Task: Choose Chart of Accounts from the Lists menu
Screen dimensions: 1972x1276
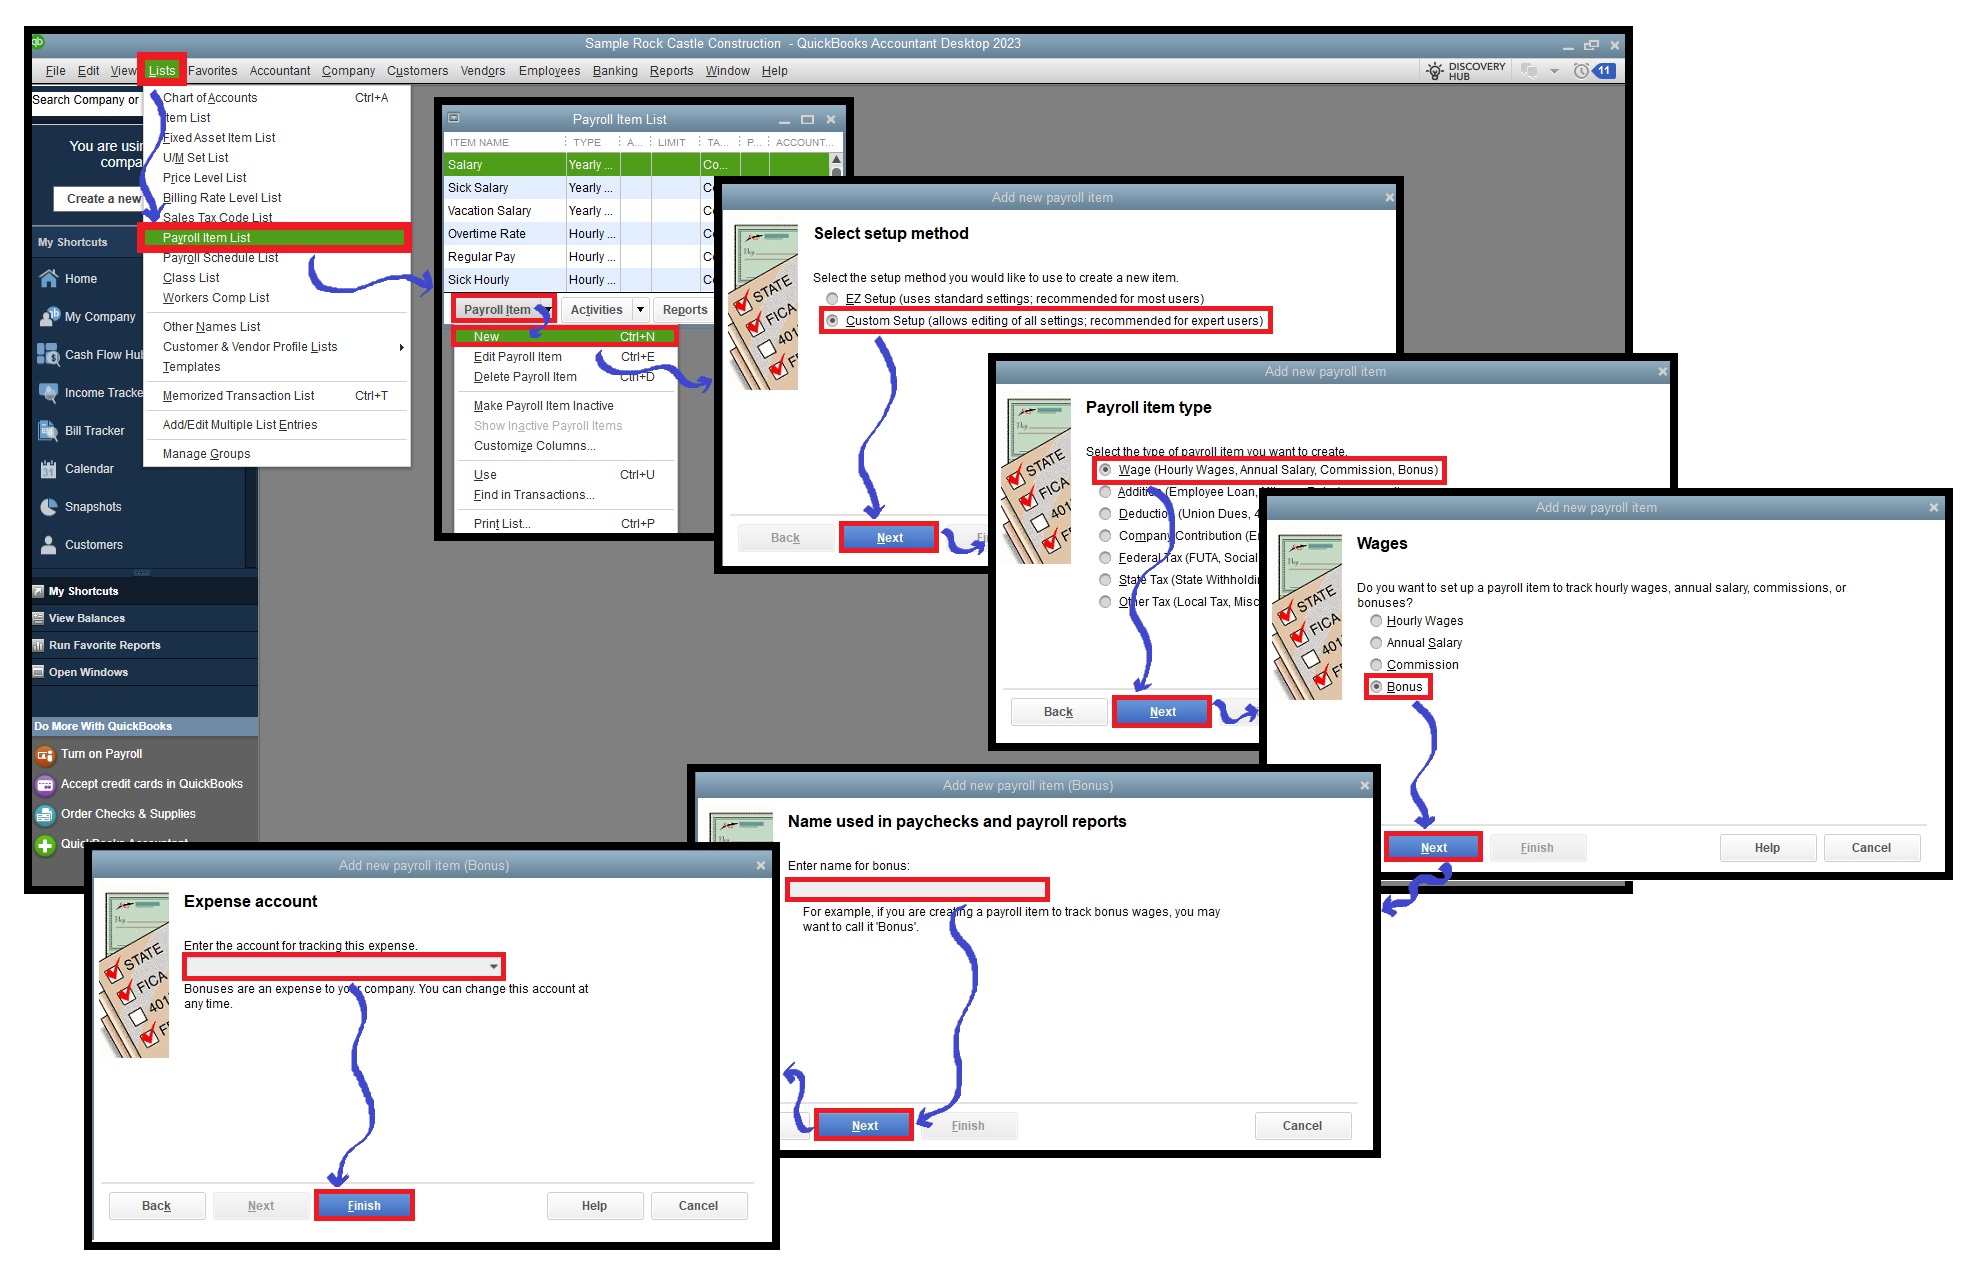Action: pyautogui.click(x=210, y=98)
